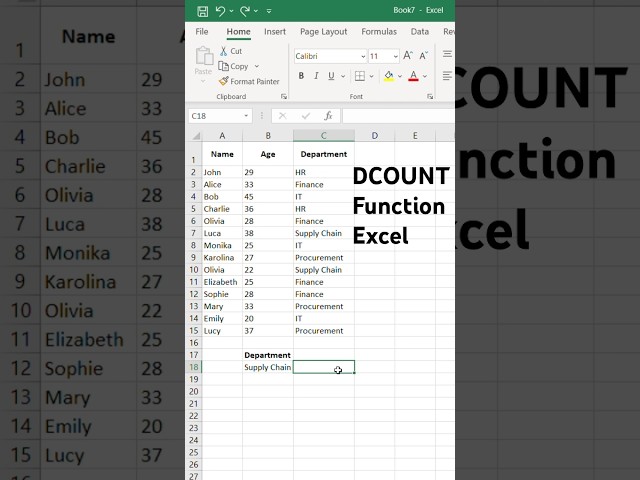The height and width of the screenshot is (480, 640).
Task: Toggle Italic formatting
Action: click(316, 76)
